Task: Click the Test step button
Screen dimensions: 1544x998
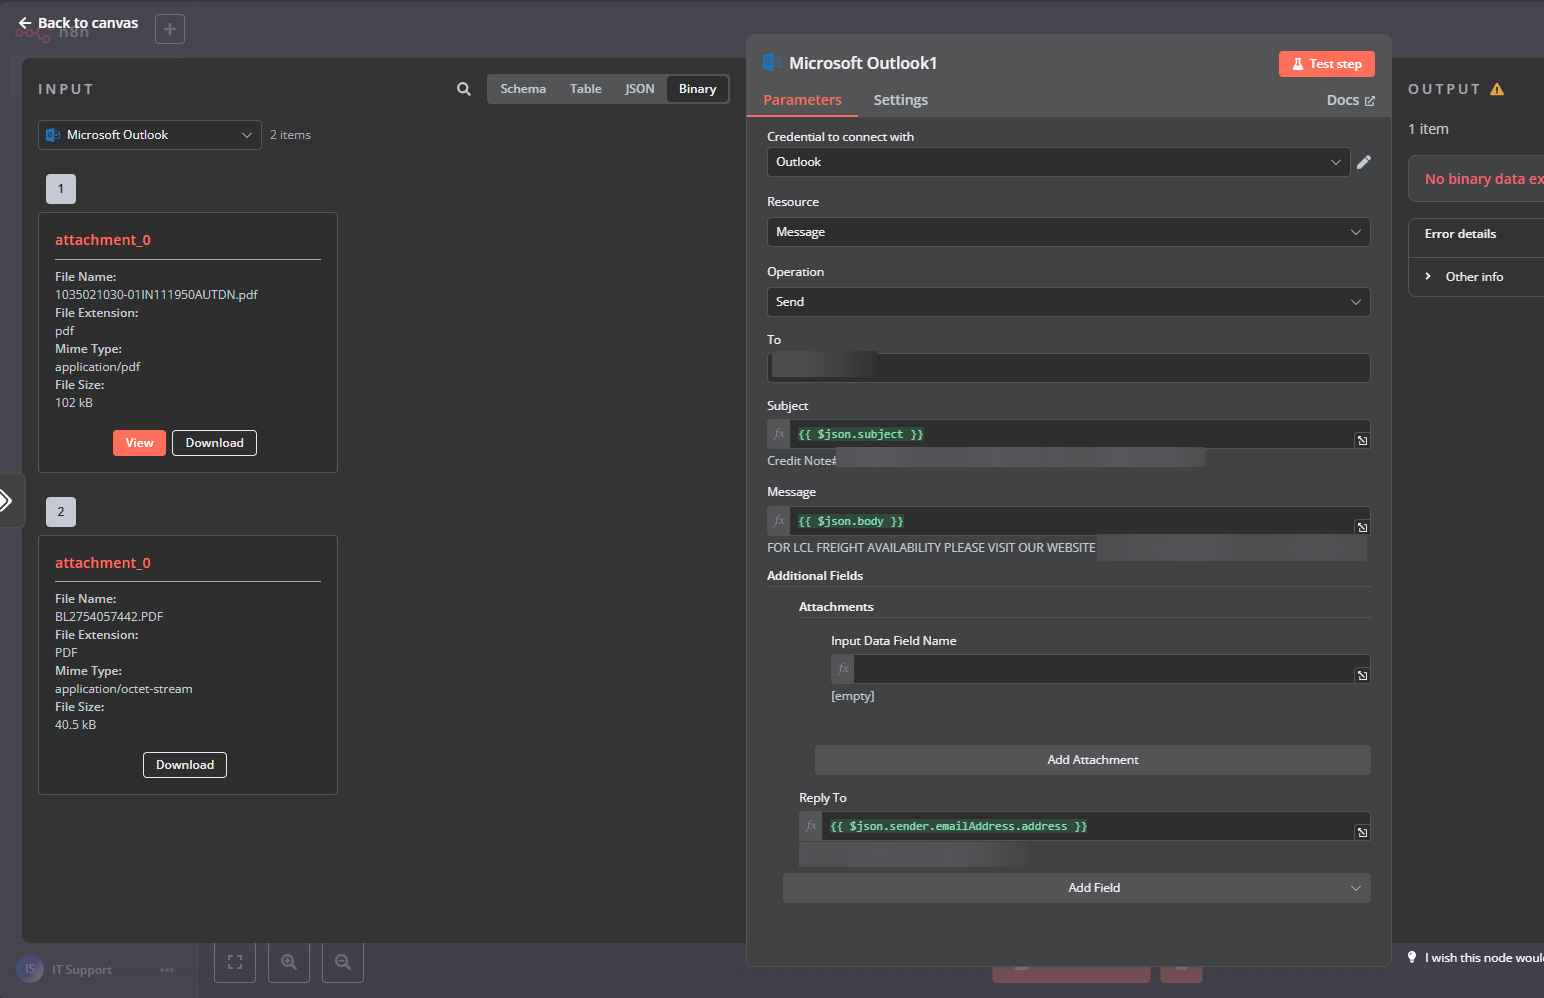Action: click(1326, 64)
